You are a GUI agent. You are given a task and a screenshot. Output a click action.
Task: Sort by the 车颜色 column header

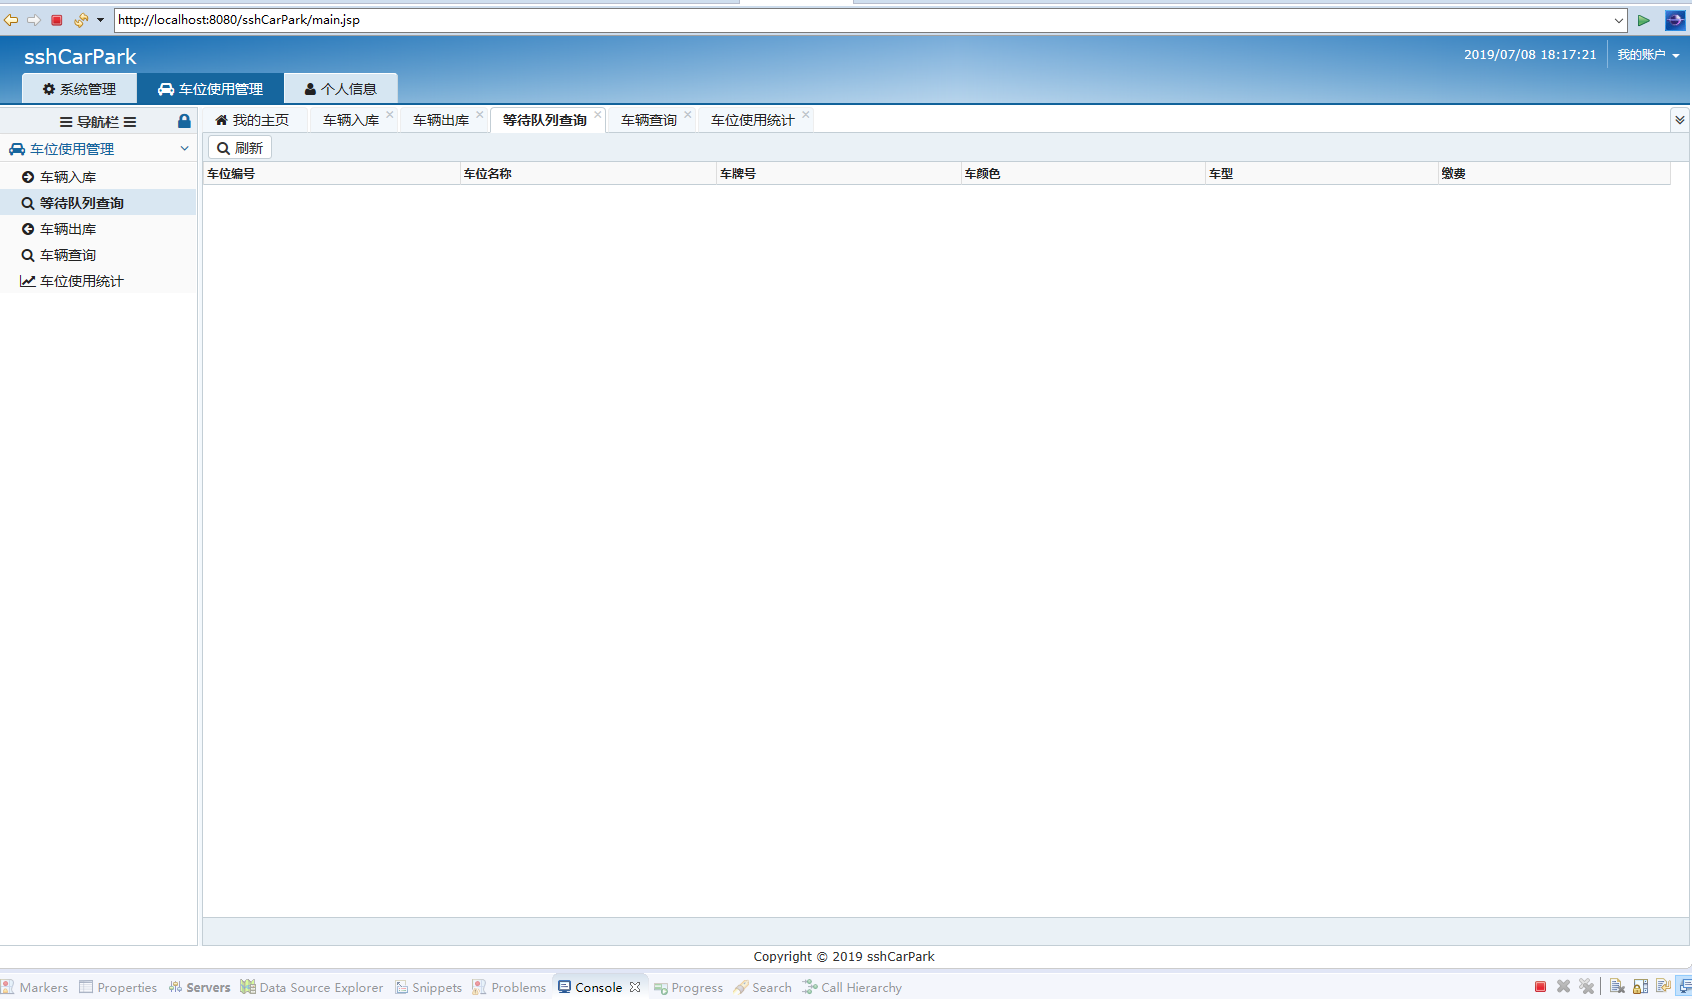click(1083, 174)
